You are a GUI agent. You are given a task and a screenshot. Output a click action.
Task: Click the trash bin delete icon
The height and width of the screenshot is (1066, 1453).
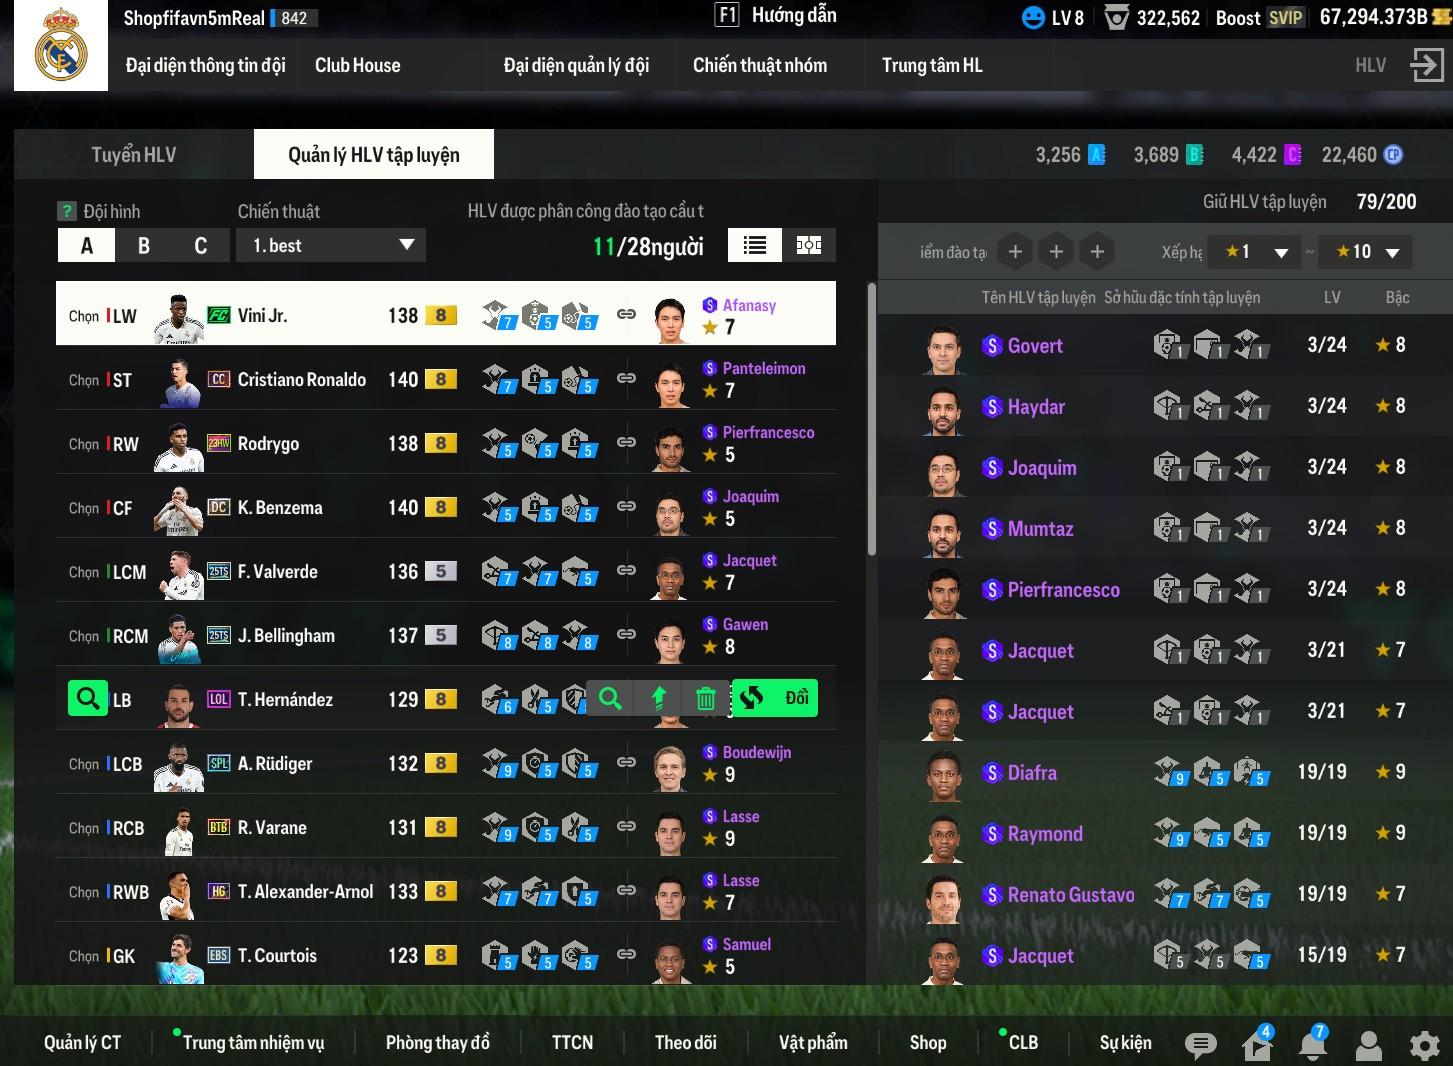(706, 698)
